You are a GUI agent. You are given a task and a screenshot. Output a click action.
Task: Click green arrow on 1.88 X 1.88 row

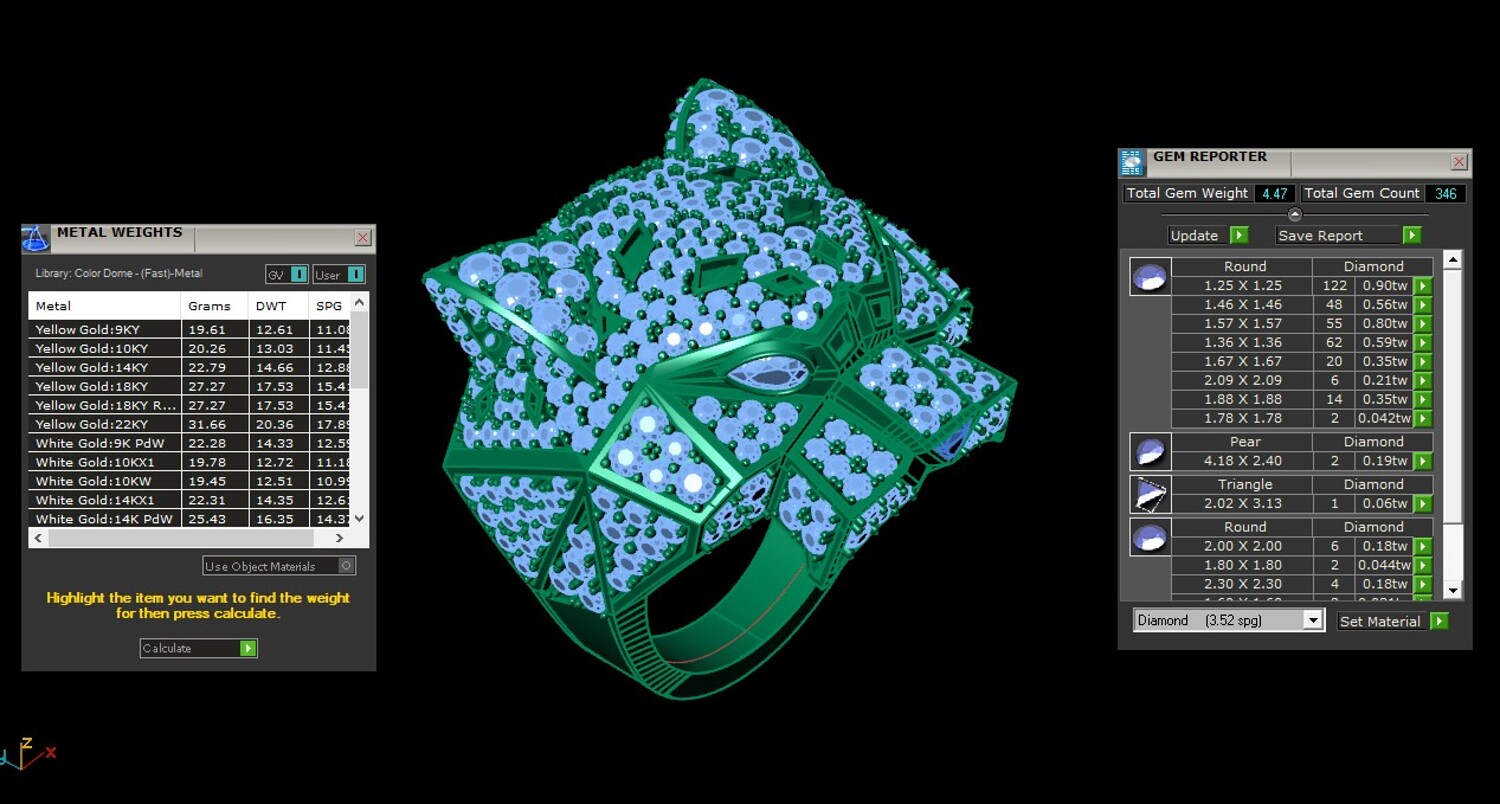pos(1422,400)
